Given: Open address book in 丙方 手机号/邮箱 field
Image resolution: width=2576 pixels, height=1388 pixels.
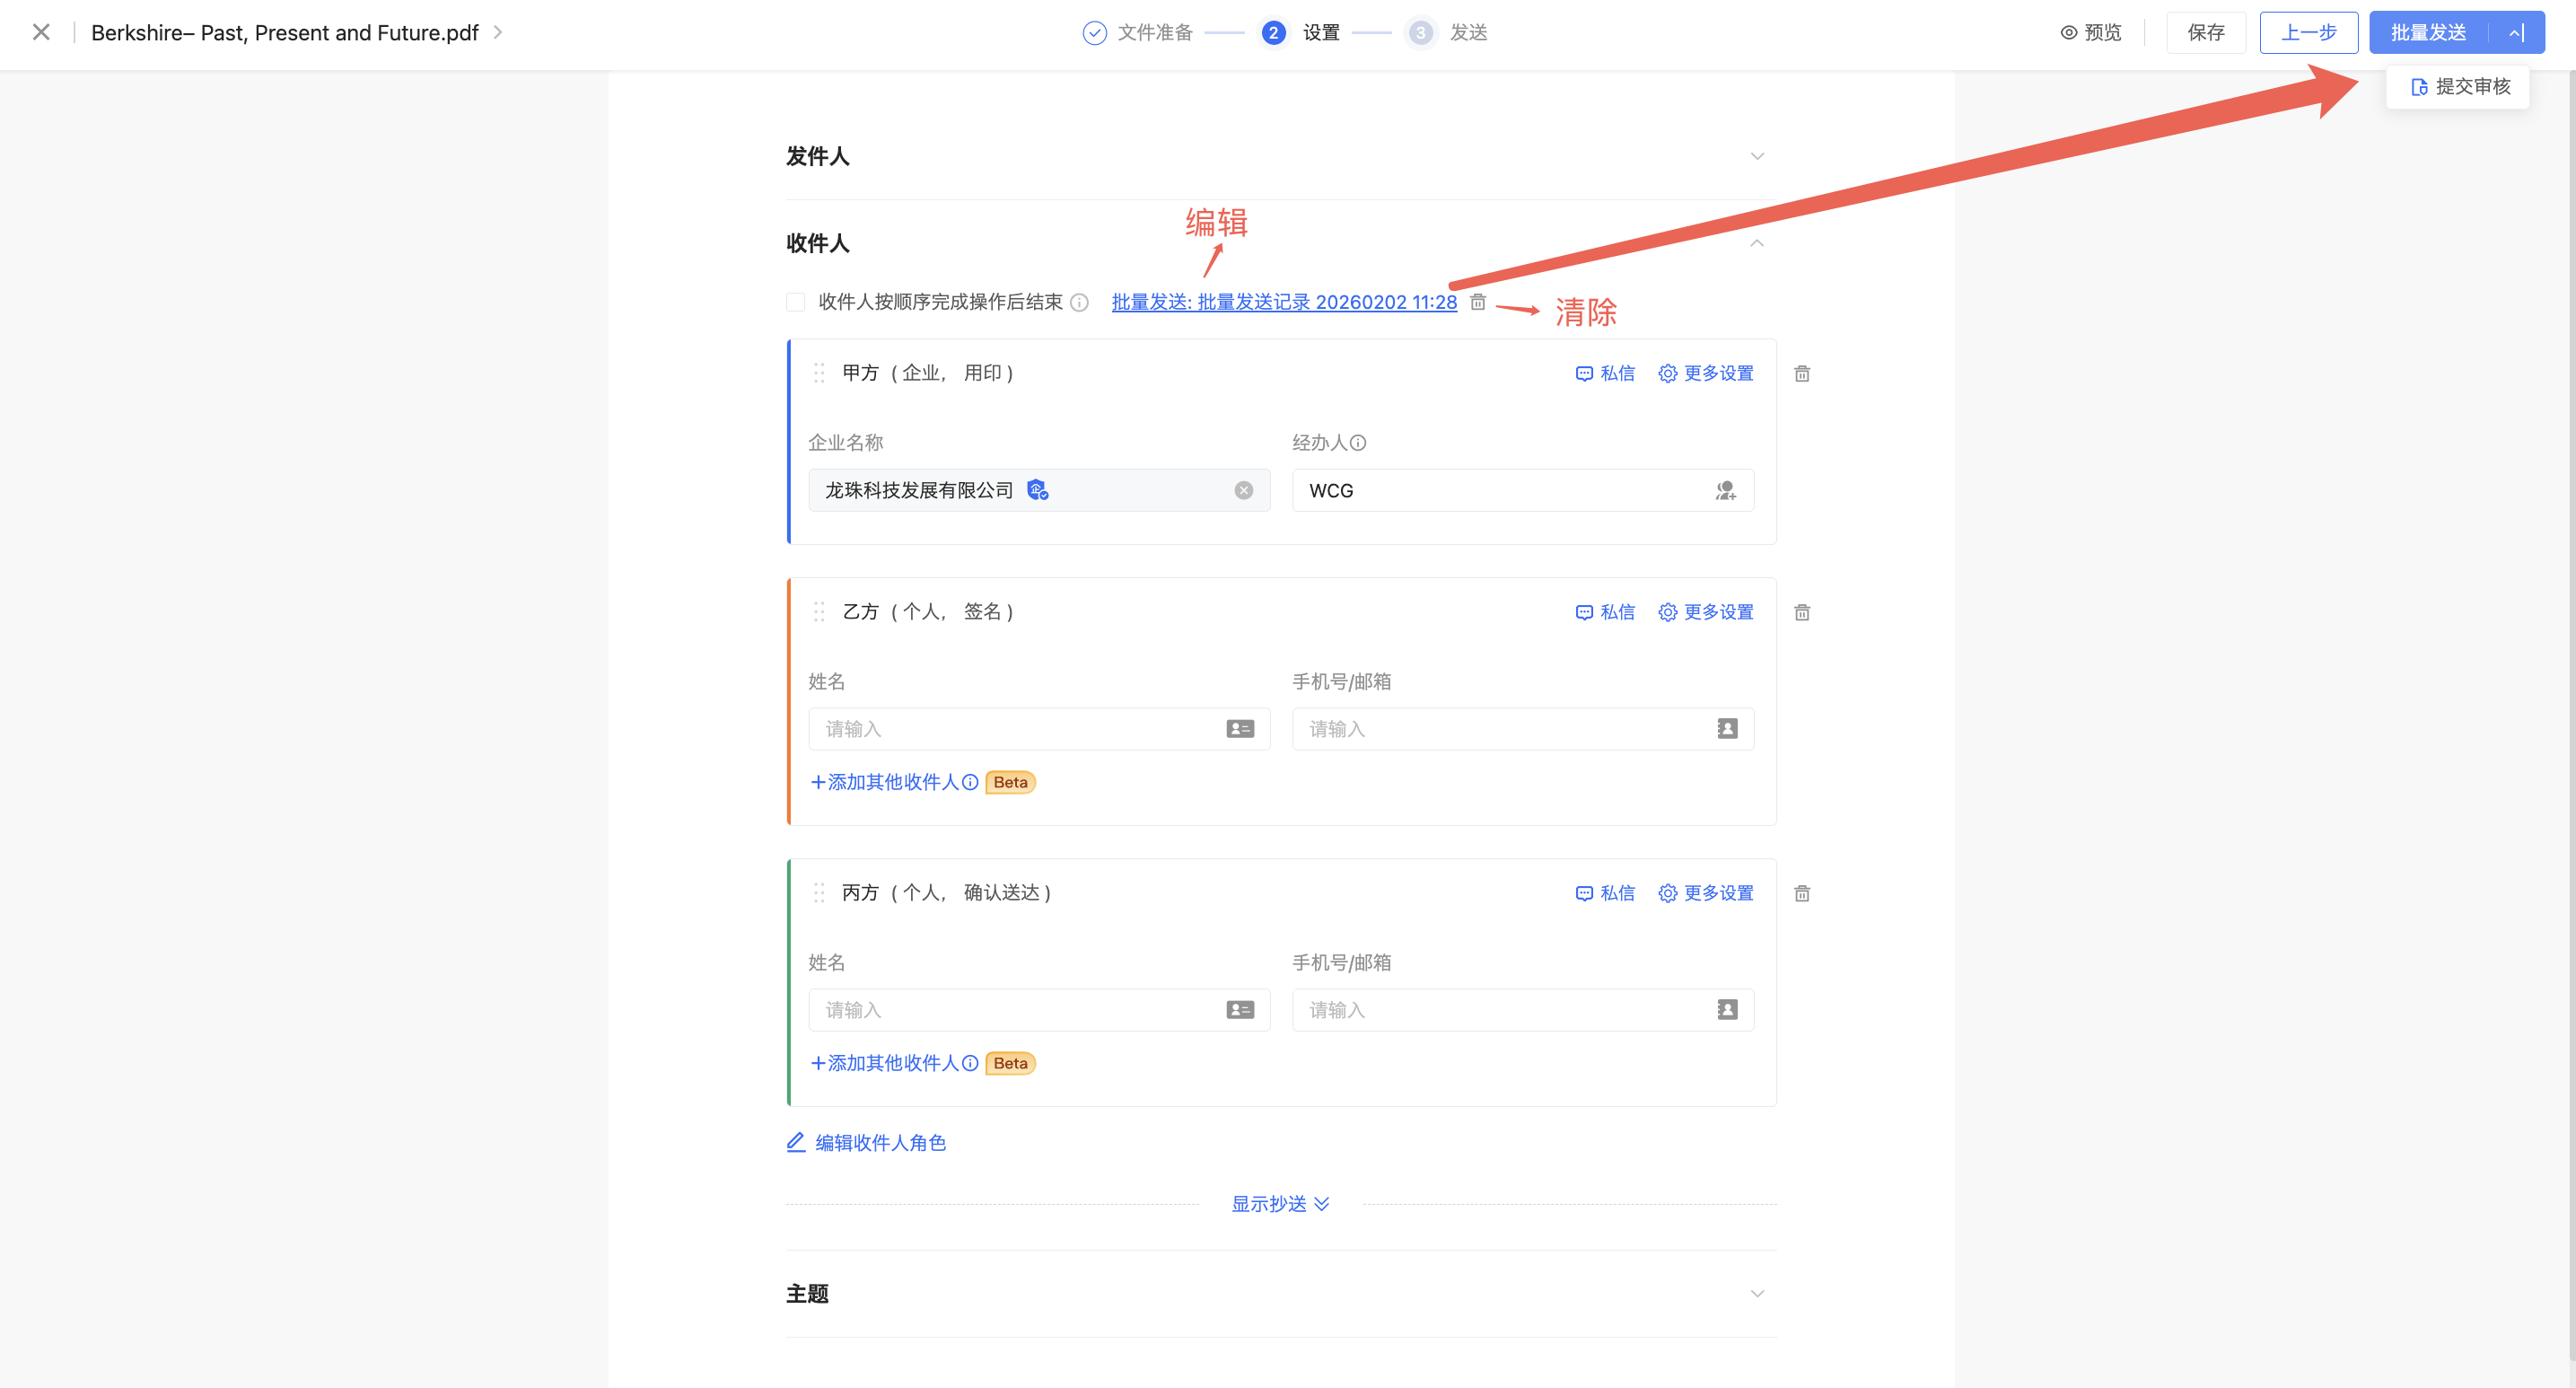Looking at the screenshot, I should tap(1726, 1011).
